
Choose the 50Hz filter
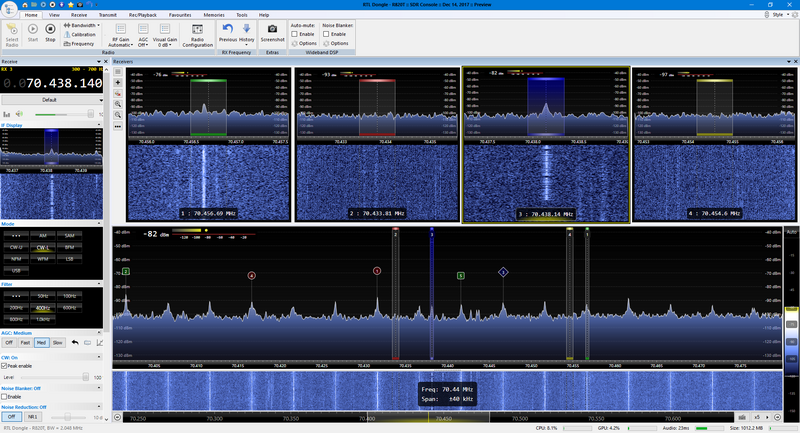(x=43, y=296)
